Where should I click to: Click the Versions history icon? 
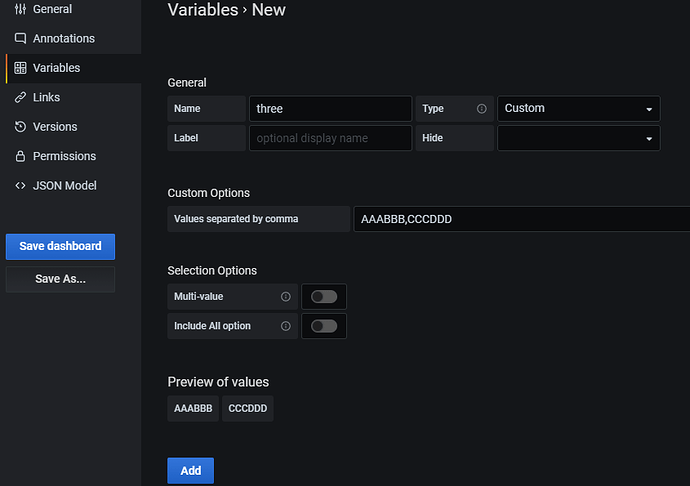(20, 127)
